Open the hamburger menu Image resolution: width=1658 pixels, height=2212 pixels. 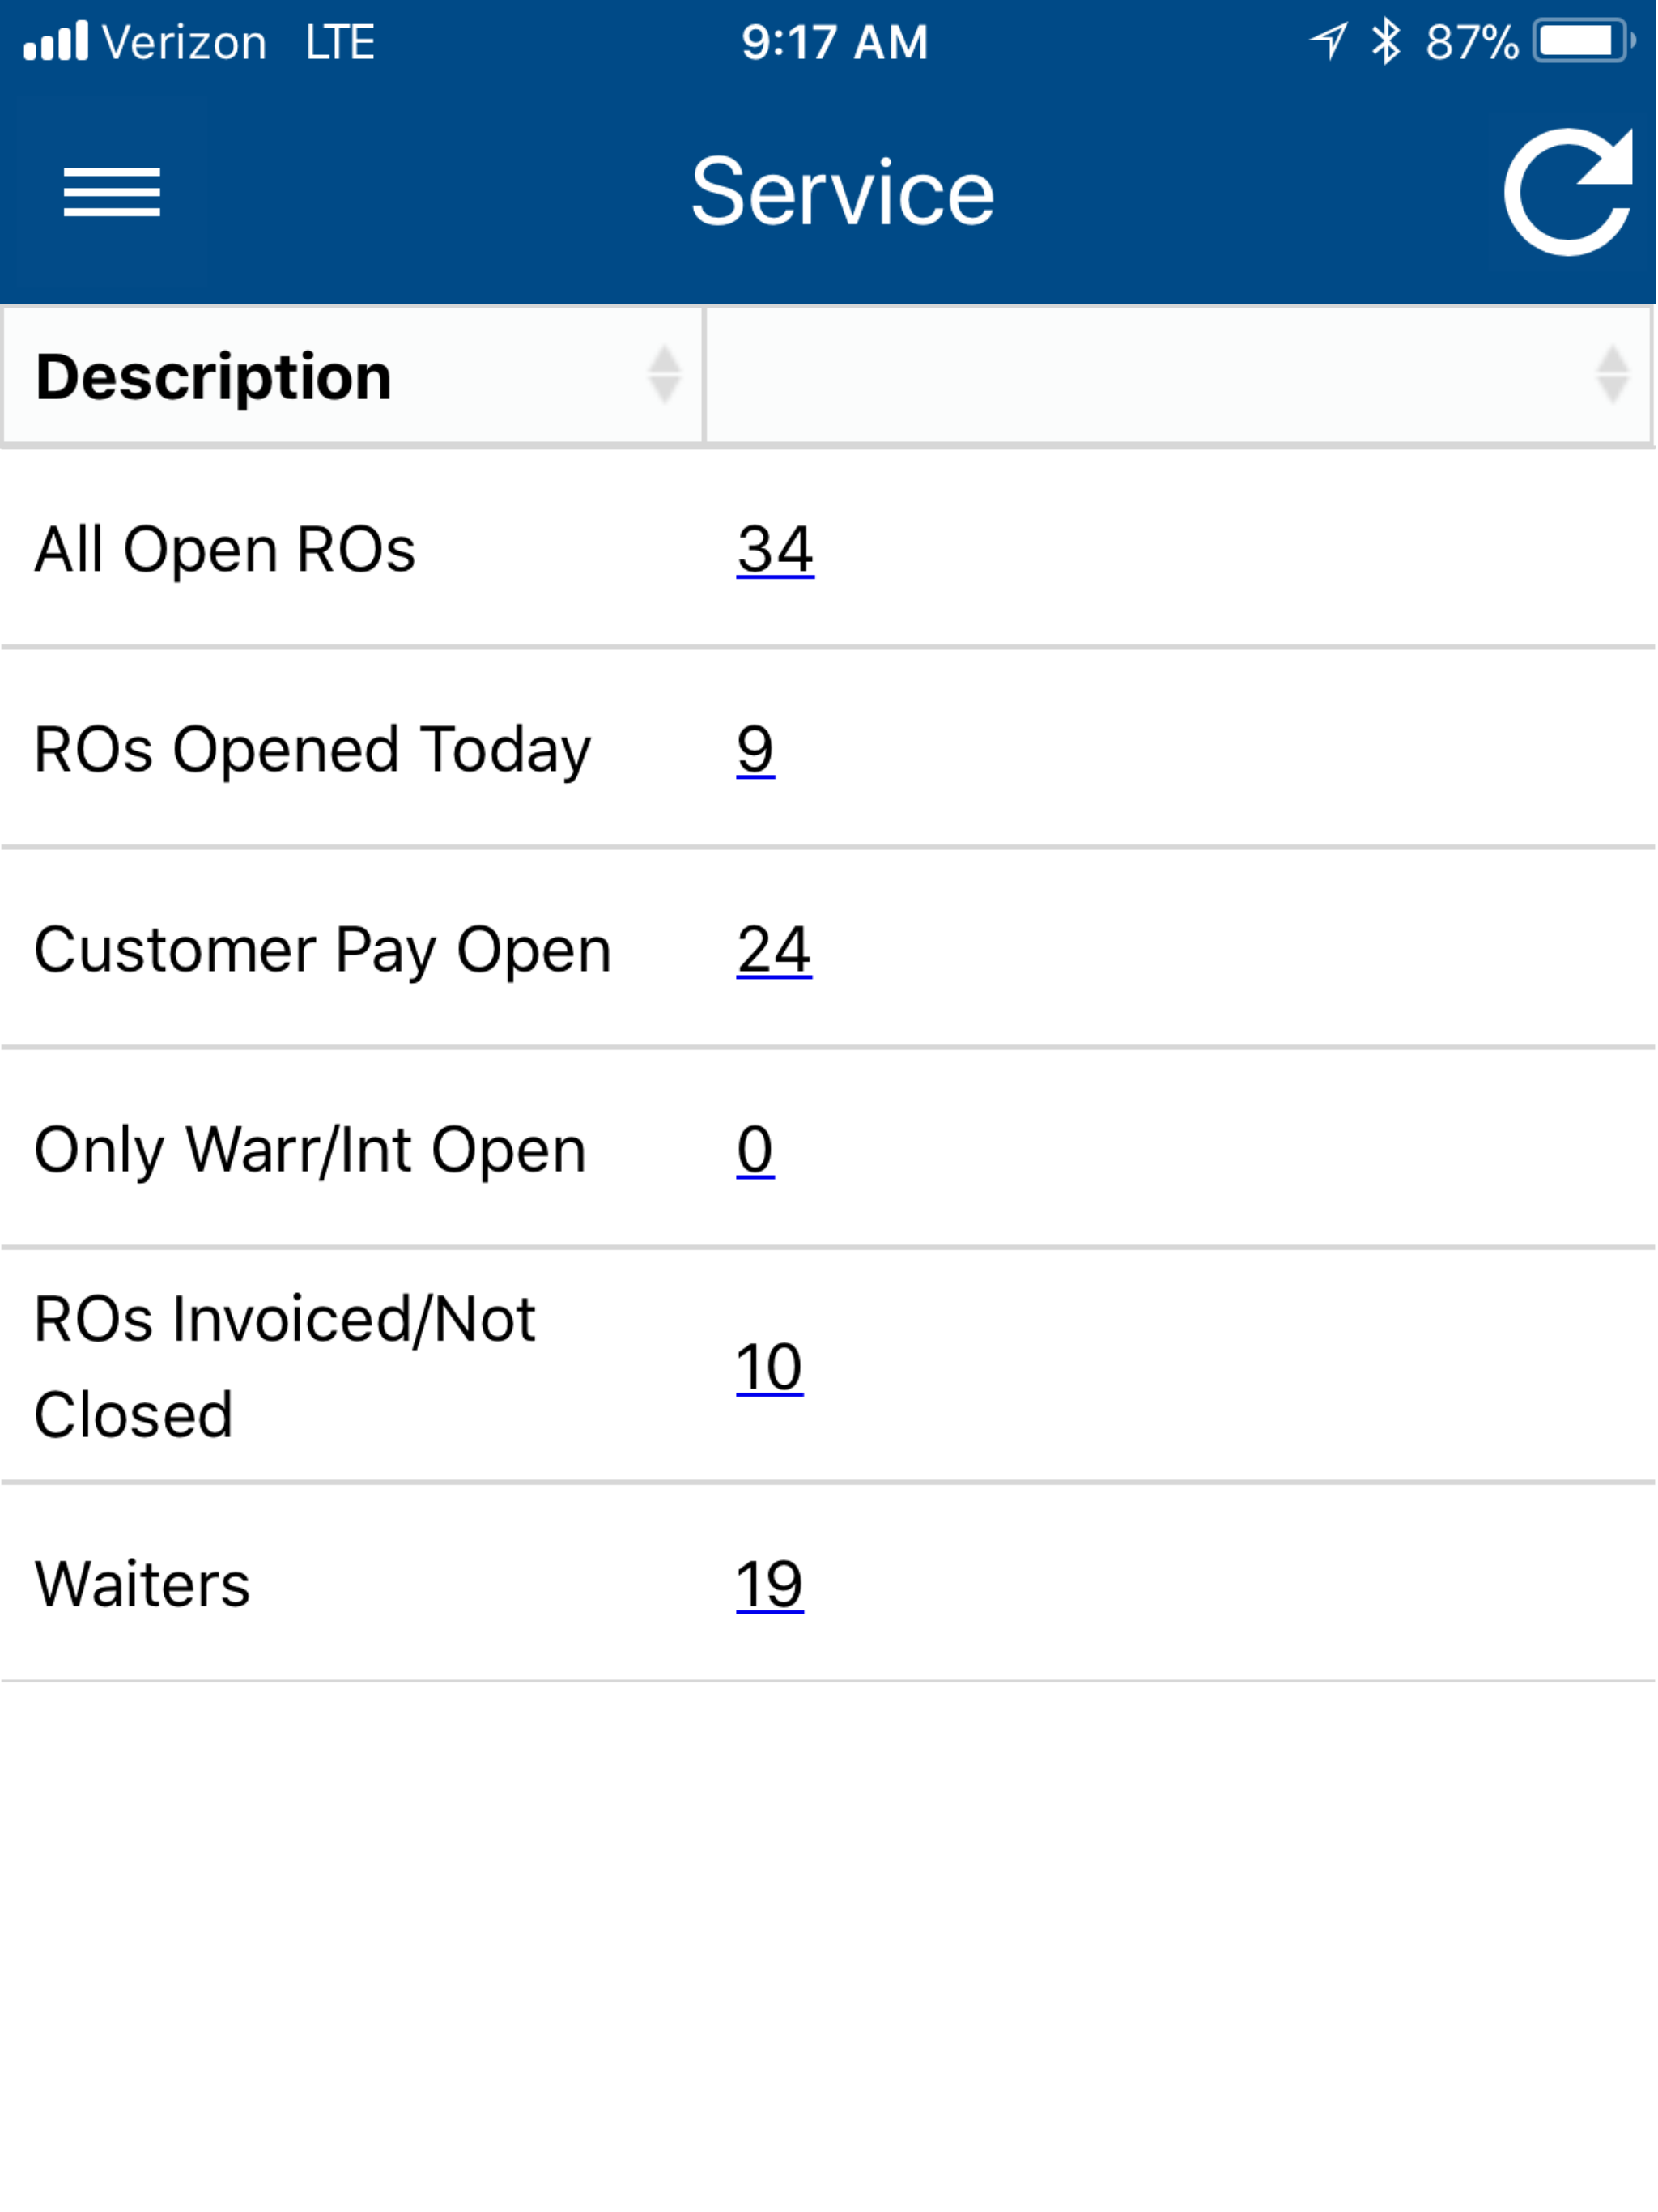(112, 192)
